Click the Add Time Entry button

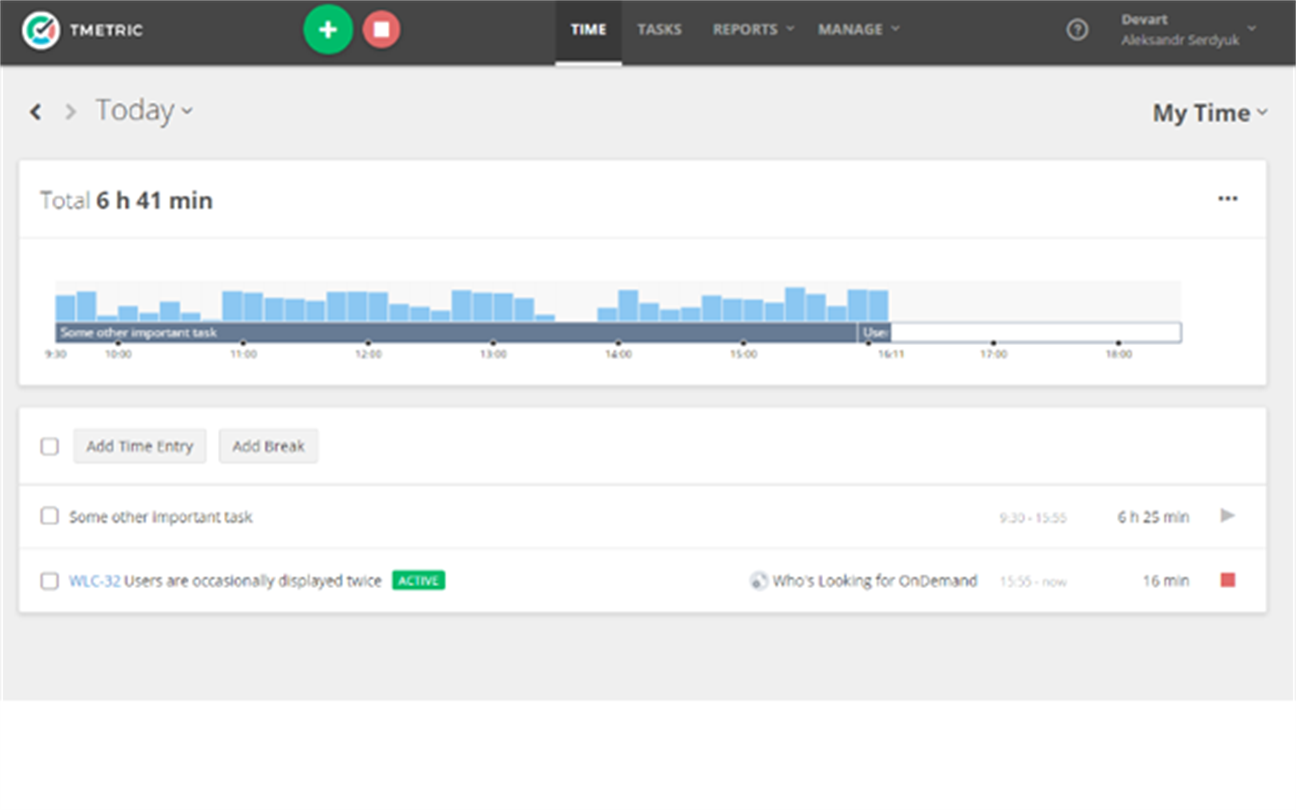[x=140, y=446]
